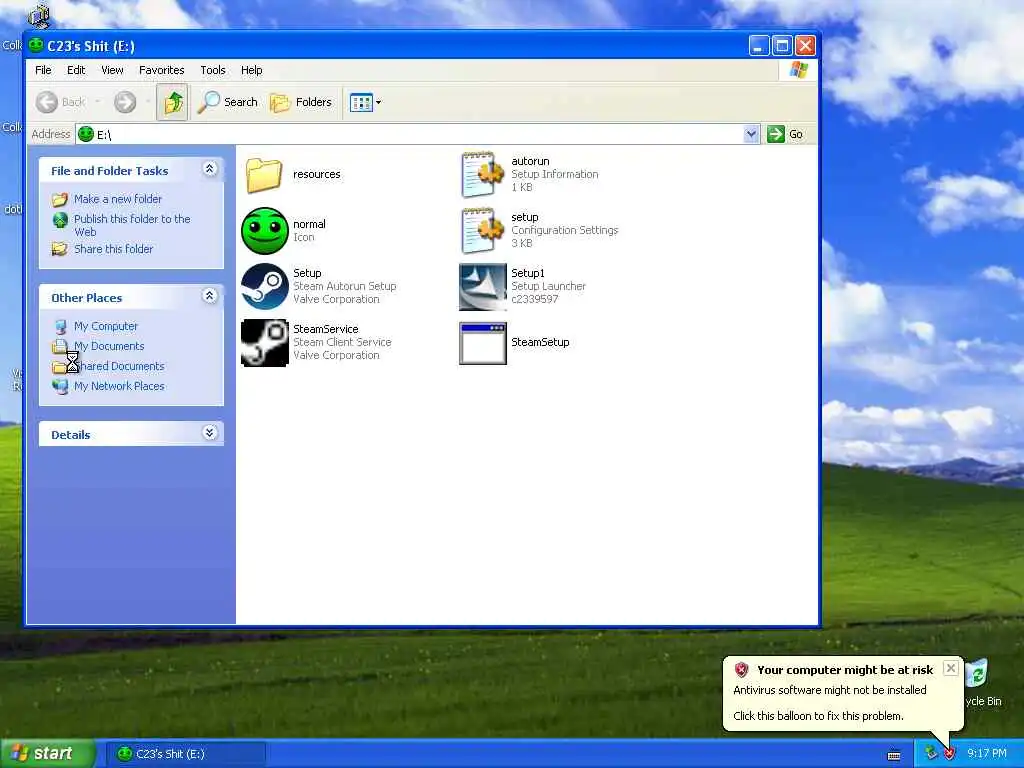Select the Steam Autorun Setup icon

click(x=264, y=286)
